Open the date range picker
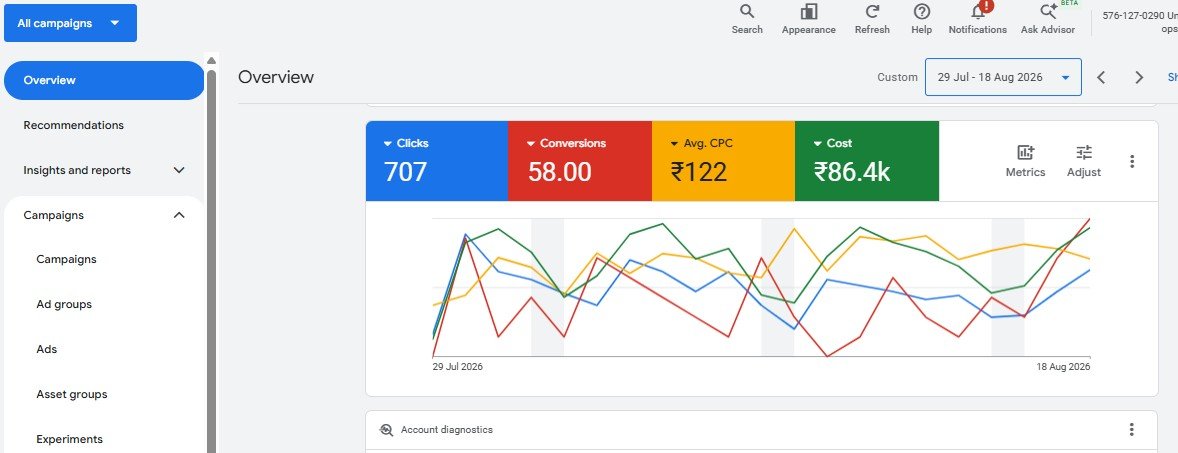1178x453 pixels. [x=1003, y=77]
